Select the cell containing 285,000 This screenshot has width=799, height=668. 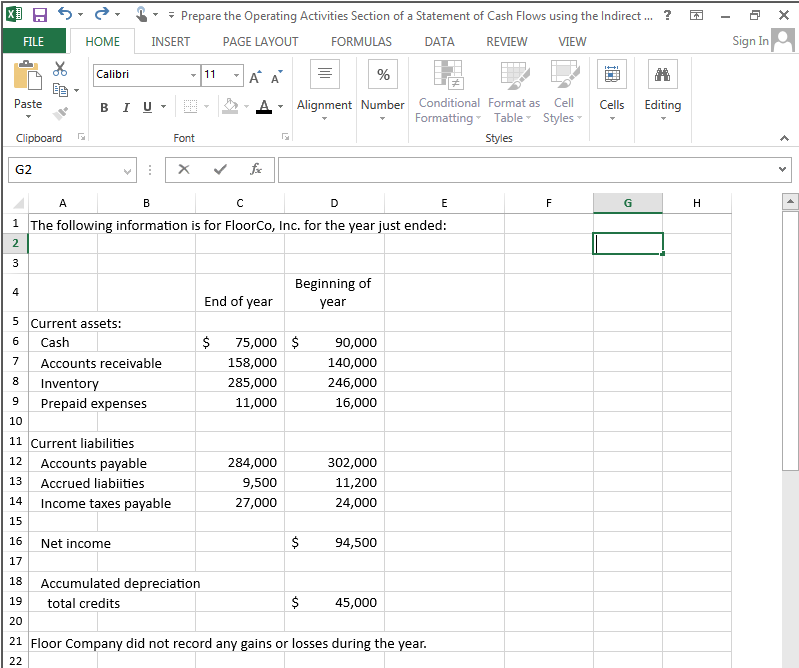[240, 382]
